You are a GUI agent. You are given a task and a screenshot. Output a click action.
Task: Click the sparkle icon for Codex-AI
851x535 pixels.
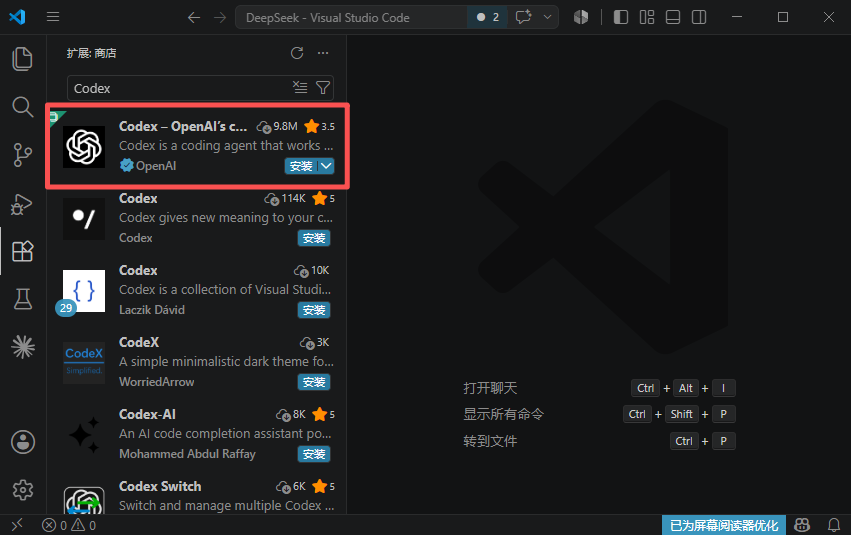click(84, 435)
